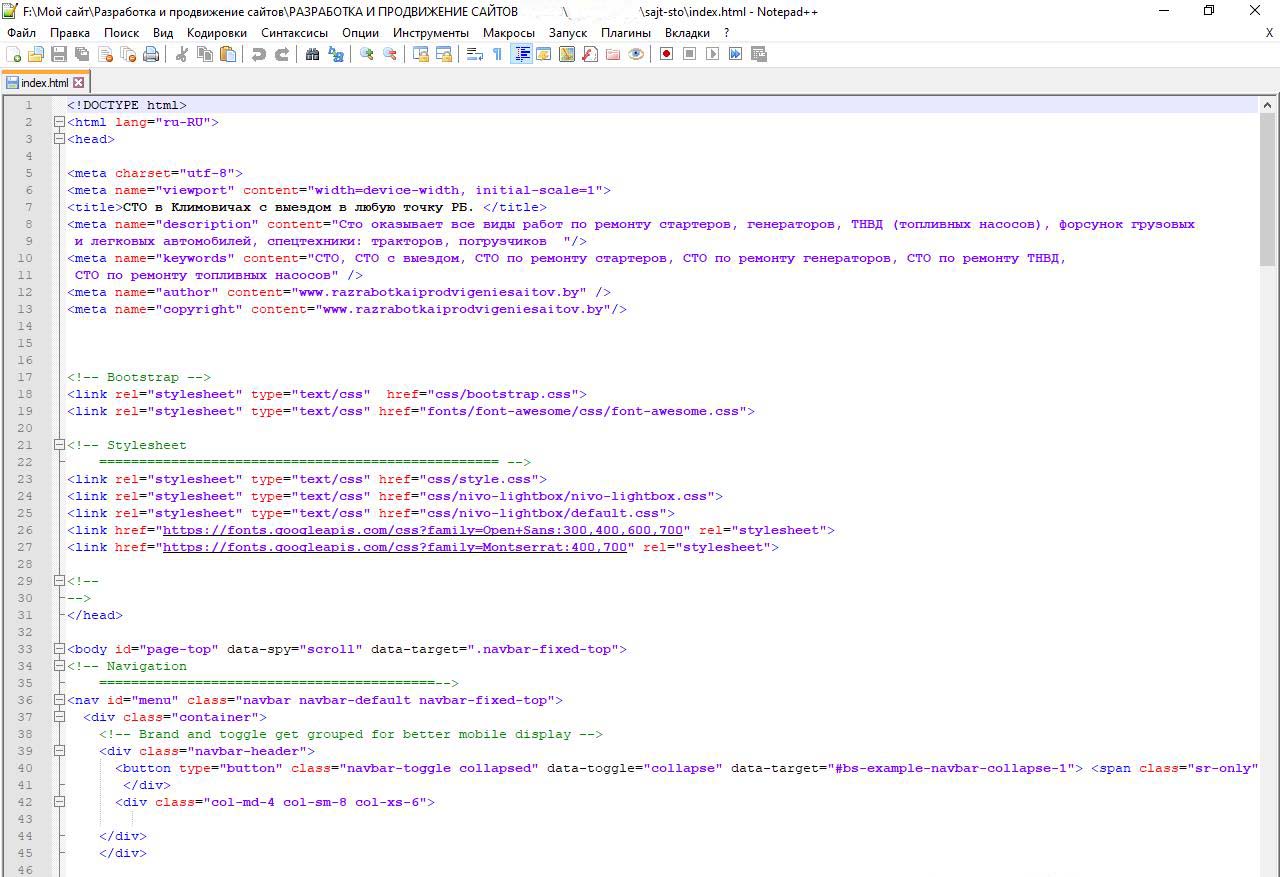The height and width of the screenshot is (877, 1280).
Task: Toggle the Indent Guide toolbar button
Action: [521, 54]
